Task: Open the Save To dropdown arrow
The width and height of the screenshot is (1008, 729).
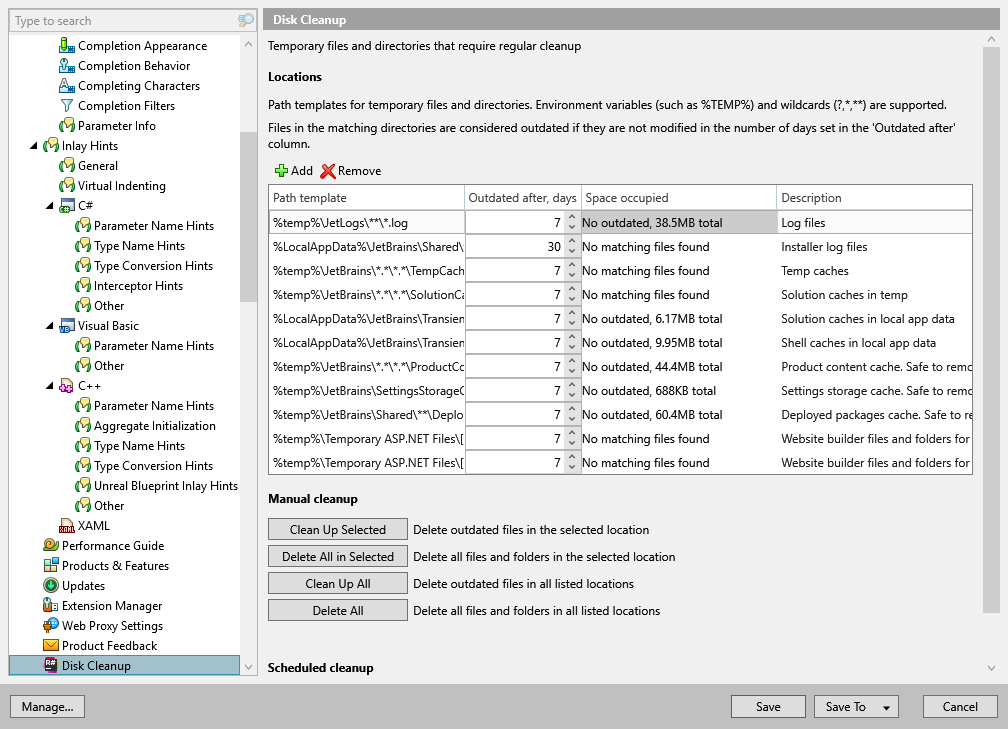Action: pos(886,708)
